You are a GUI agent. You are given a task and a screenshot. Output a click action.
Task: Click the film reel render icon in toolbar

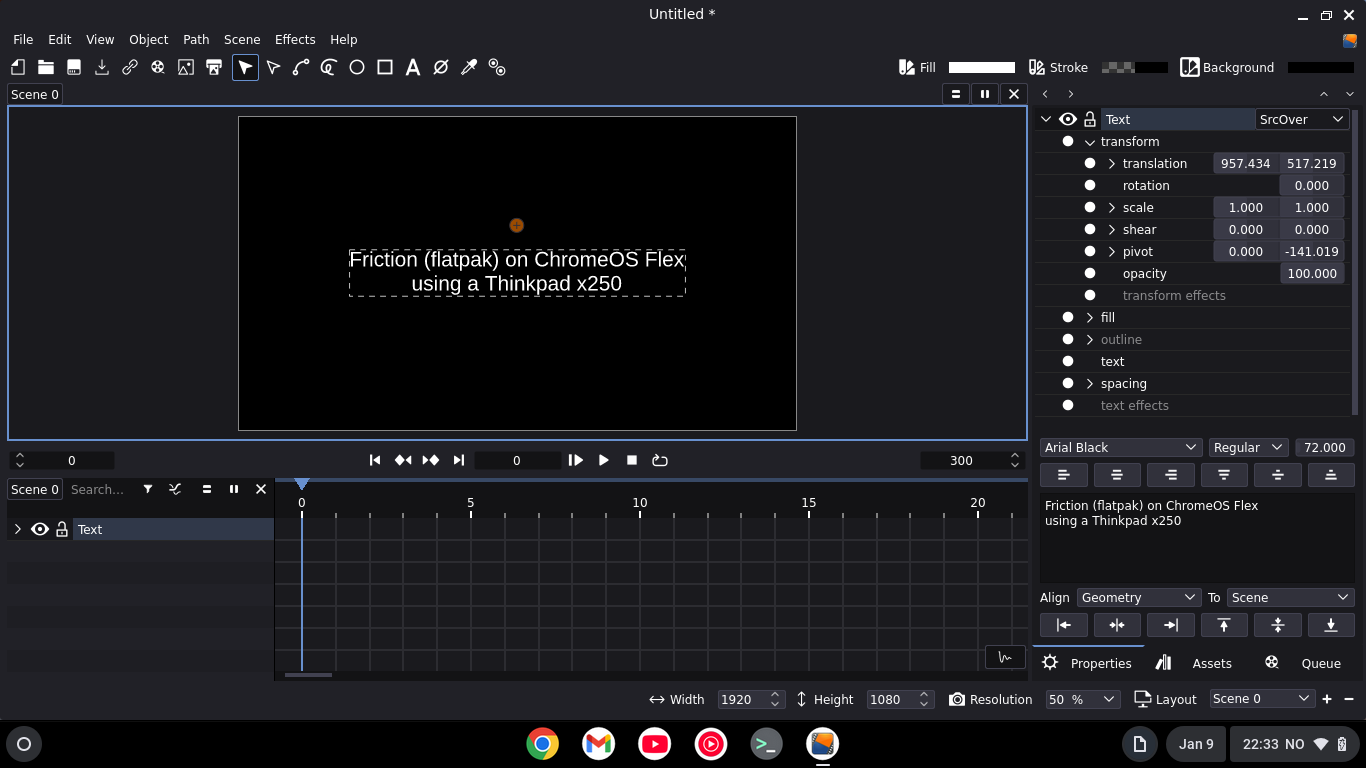(x=158, y=67)
